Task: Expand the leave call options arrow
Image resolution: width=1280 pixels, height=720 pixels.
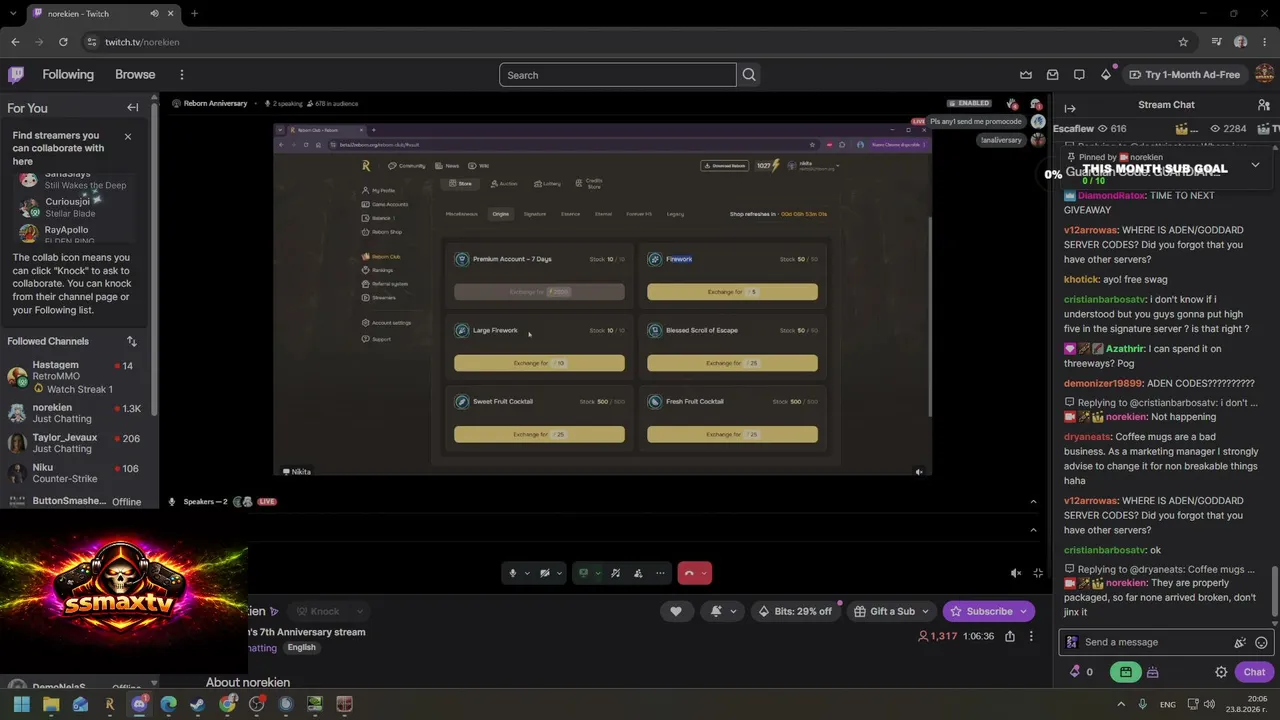Action: pos(705,573)
